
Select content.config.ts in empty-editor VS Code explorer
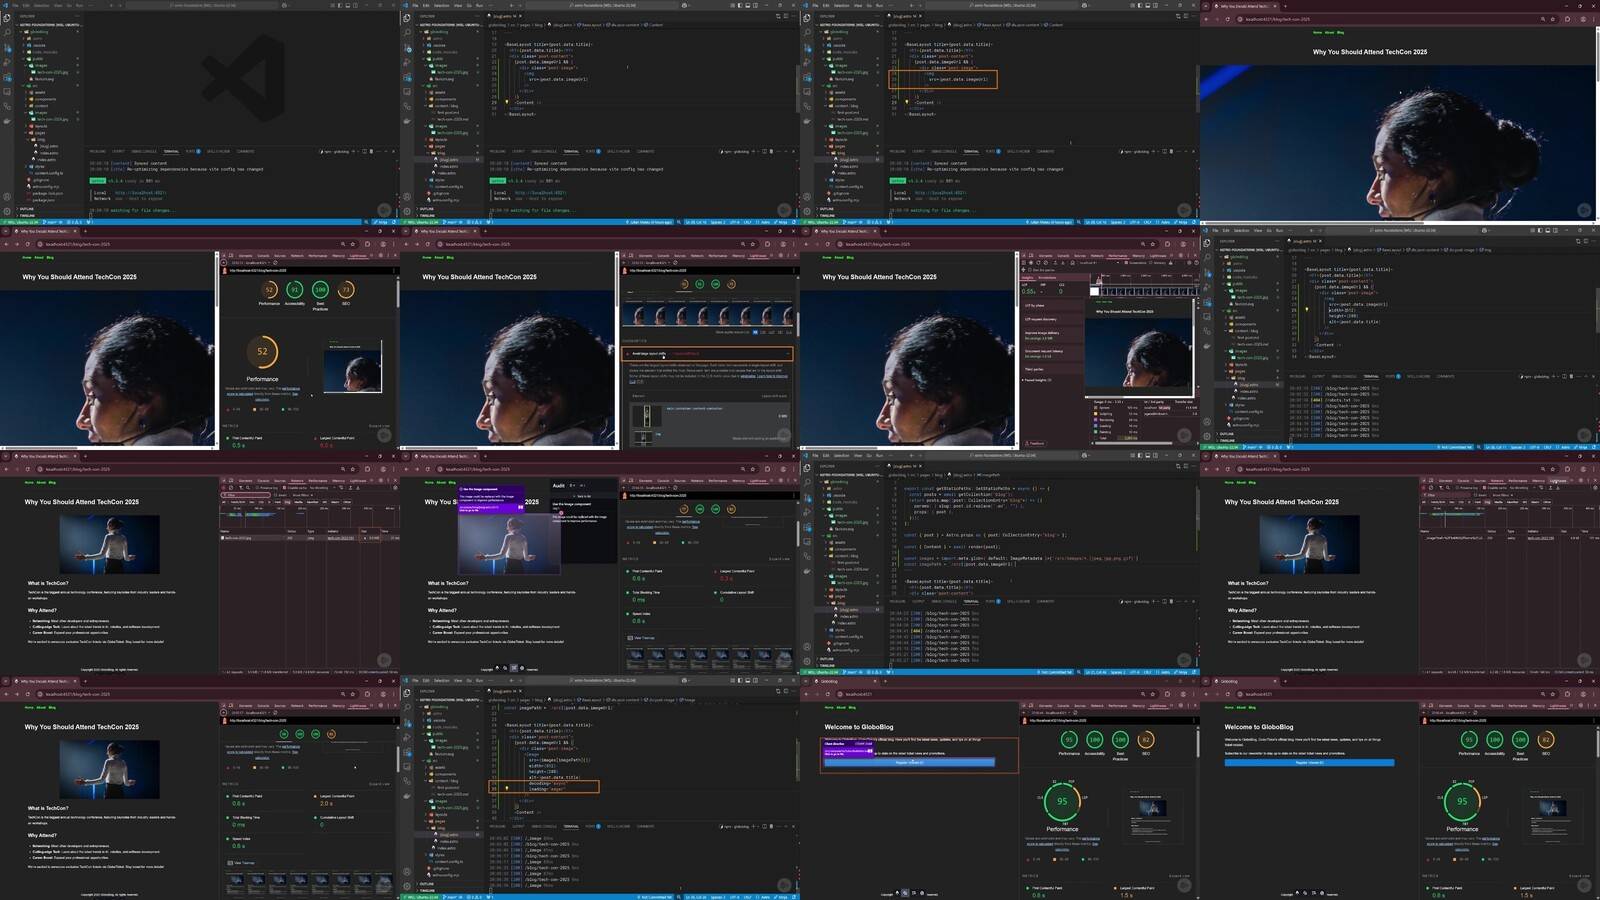(49, 173)
